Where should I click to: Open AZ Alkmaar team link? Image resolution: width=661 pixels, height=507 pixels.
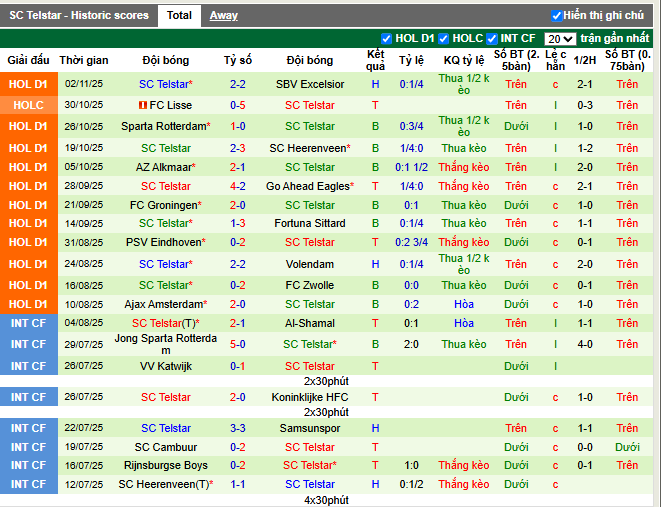click(x=164, y=167)
